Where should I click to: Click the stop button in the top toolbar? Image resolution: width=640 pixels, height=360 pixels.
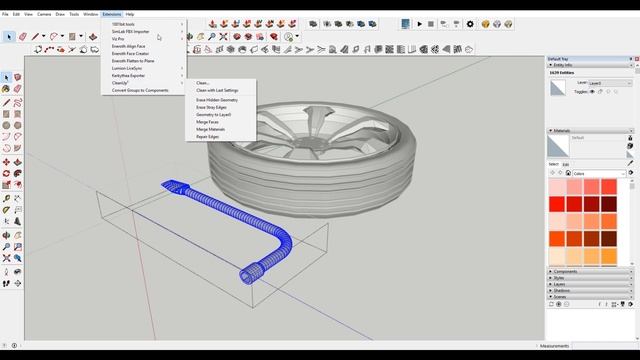(x=431, y=24)
